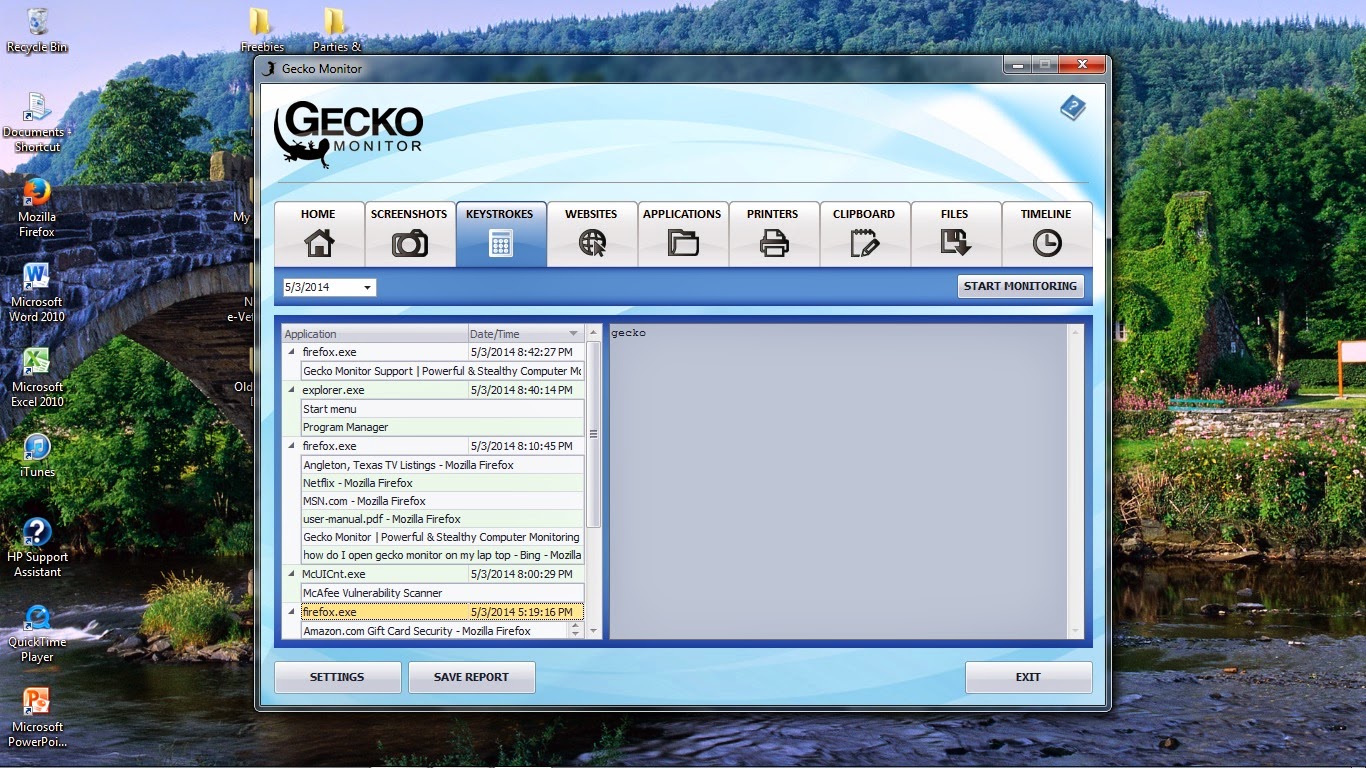The width and height of the screenshot is (1366, 768).
Task: Open the Gecko Monitor help book icon
Action: (1073, 108)
